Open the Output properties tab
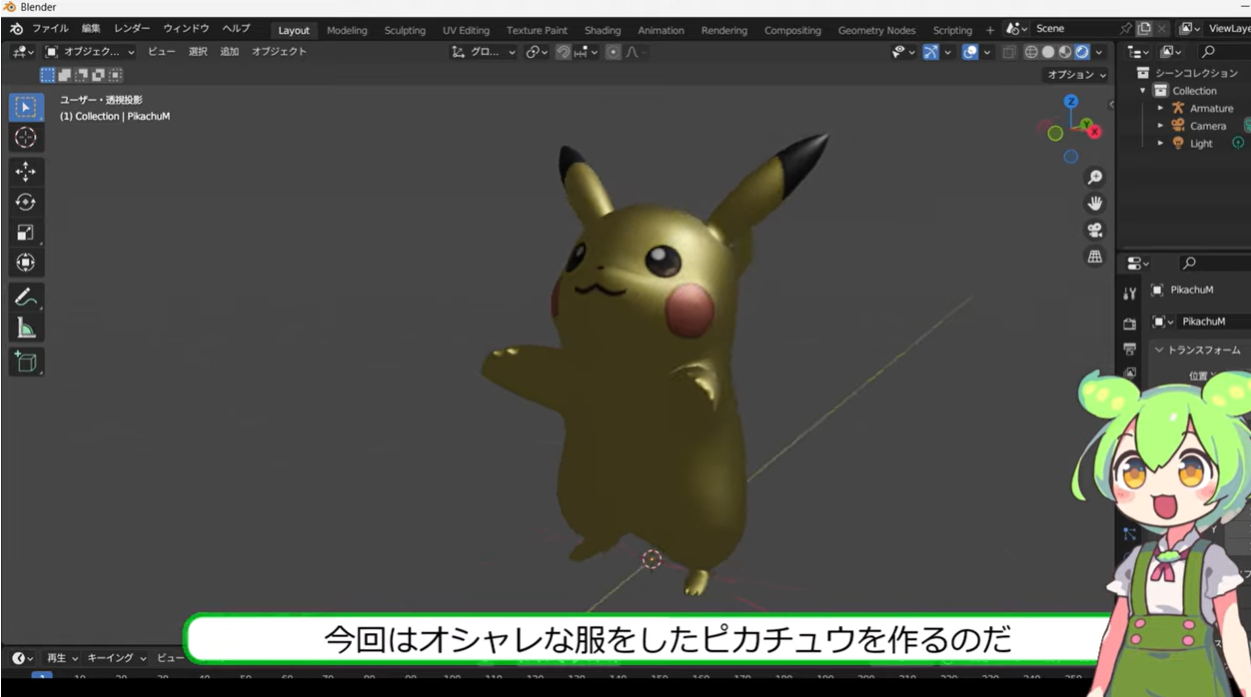This screenshot has width=1251, height=697. click(1129, 349)
